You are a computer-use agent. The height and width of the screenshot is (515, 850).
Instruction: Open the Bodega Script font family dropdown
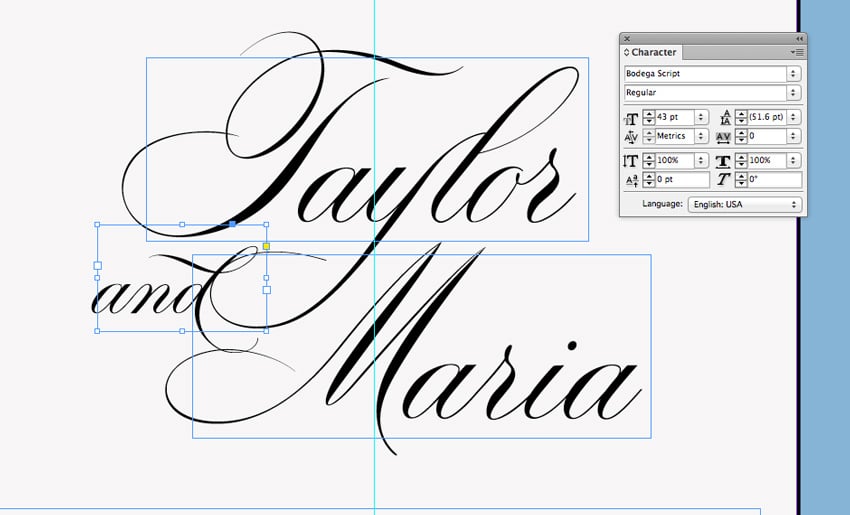click(x=794, y=74)
